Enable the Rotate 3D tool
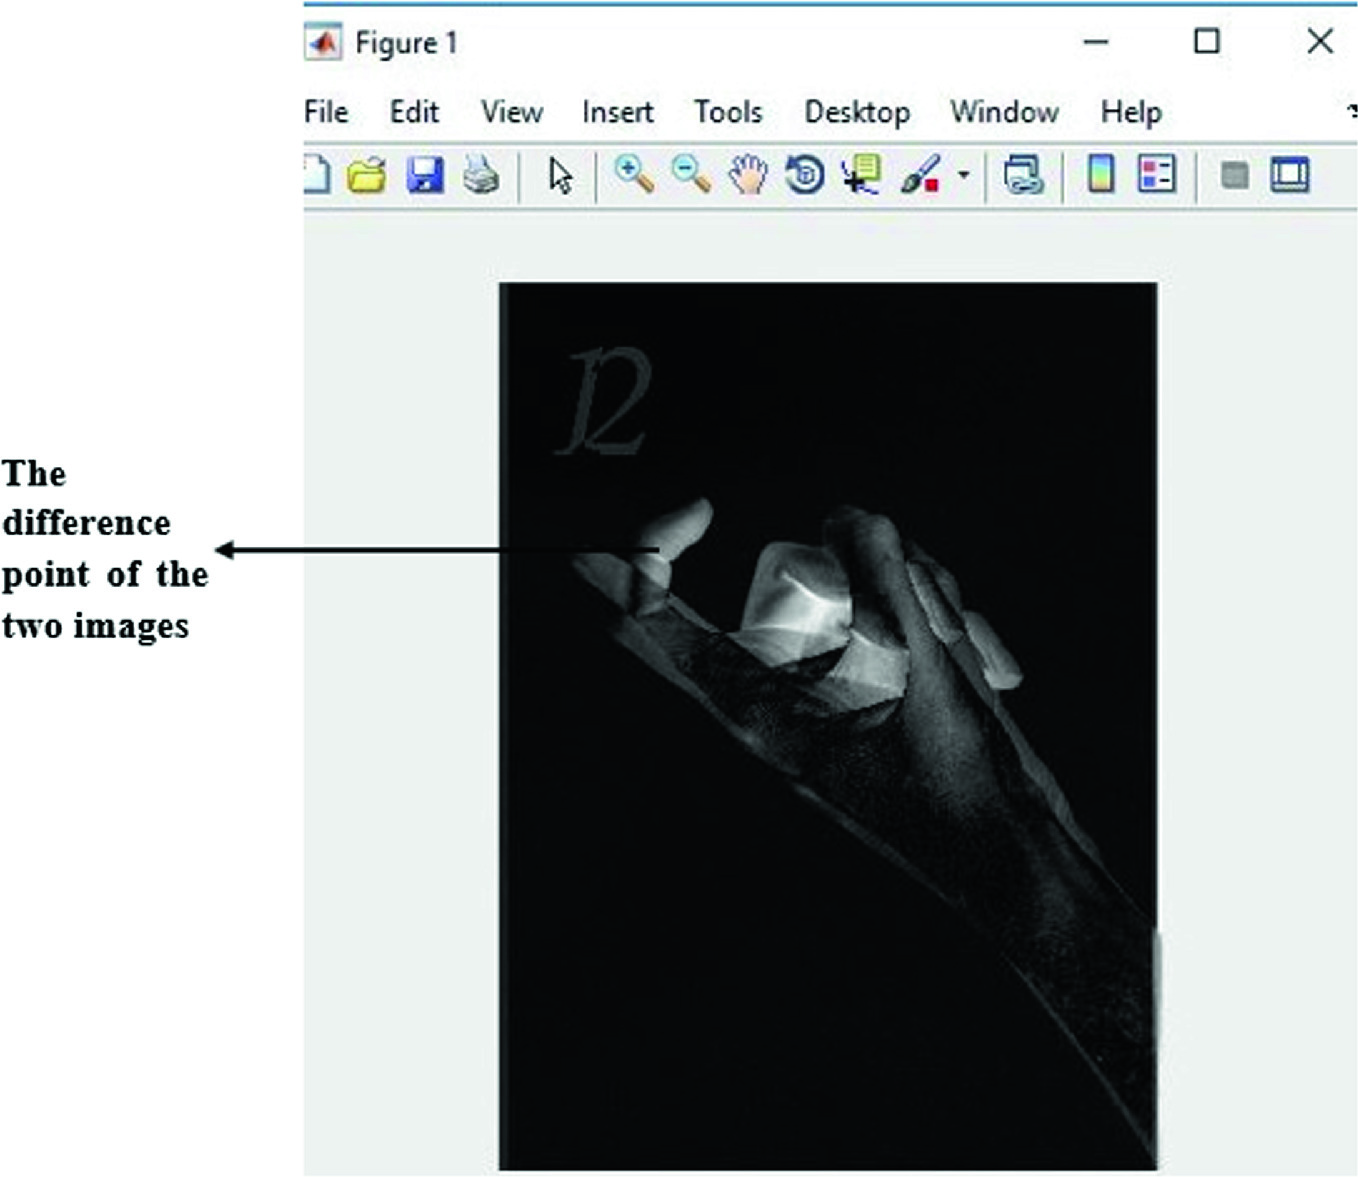 coord(805,175)
